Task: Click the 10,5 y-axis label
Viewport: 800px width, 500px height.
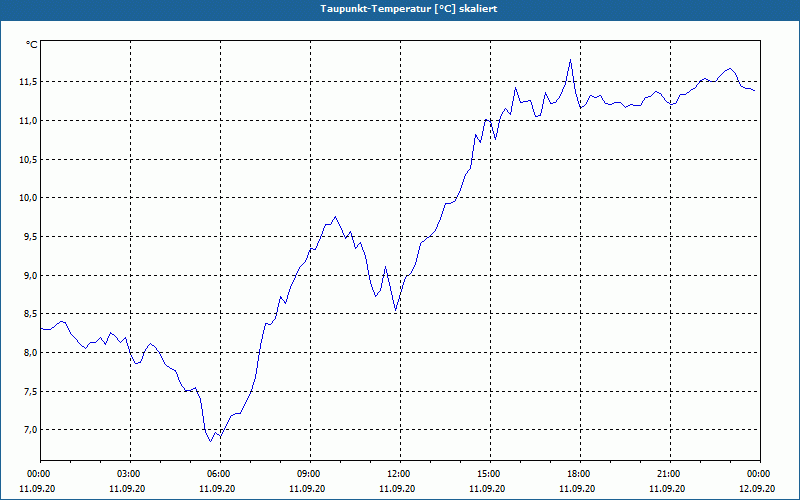Action: tap(27, 159)
